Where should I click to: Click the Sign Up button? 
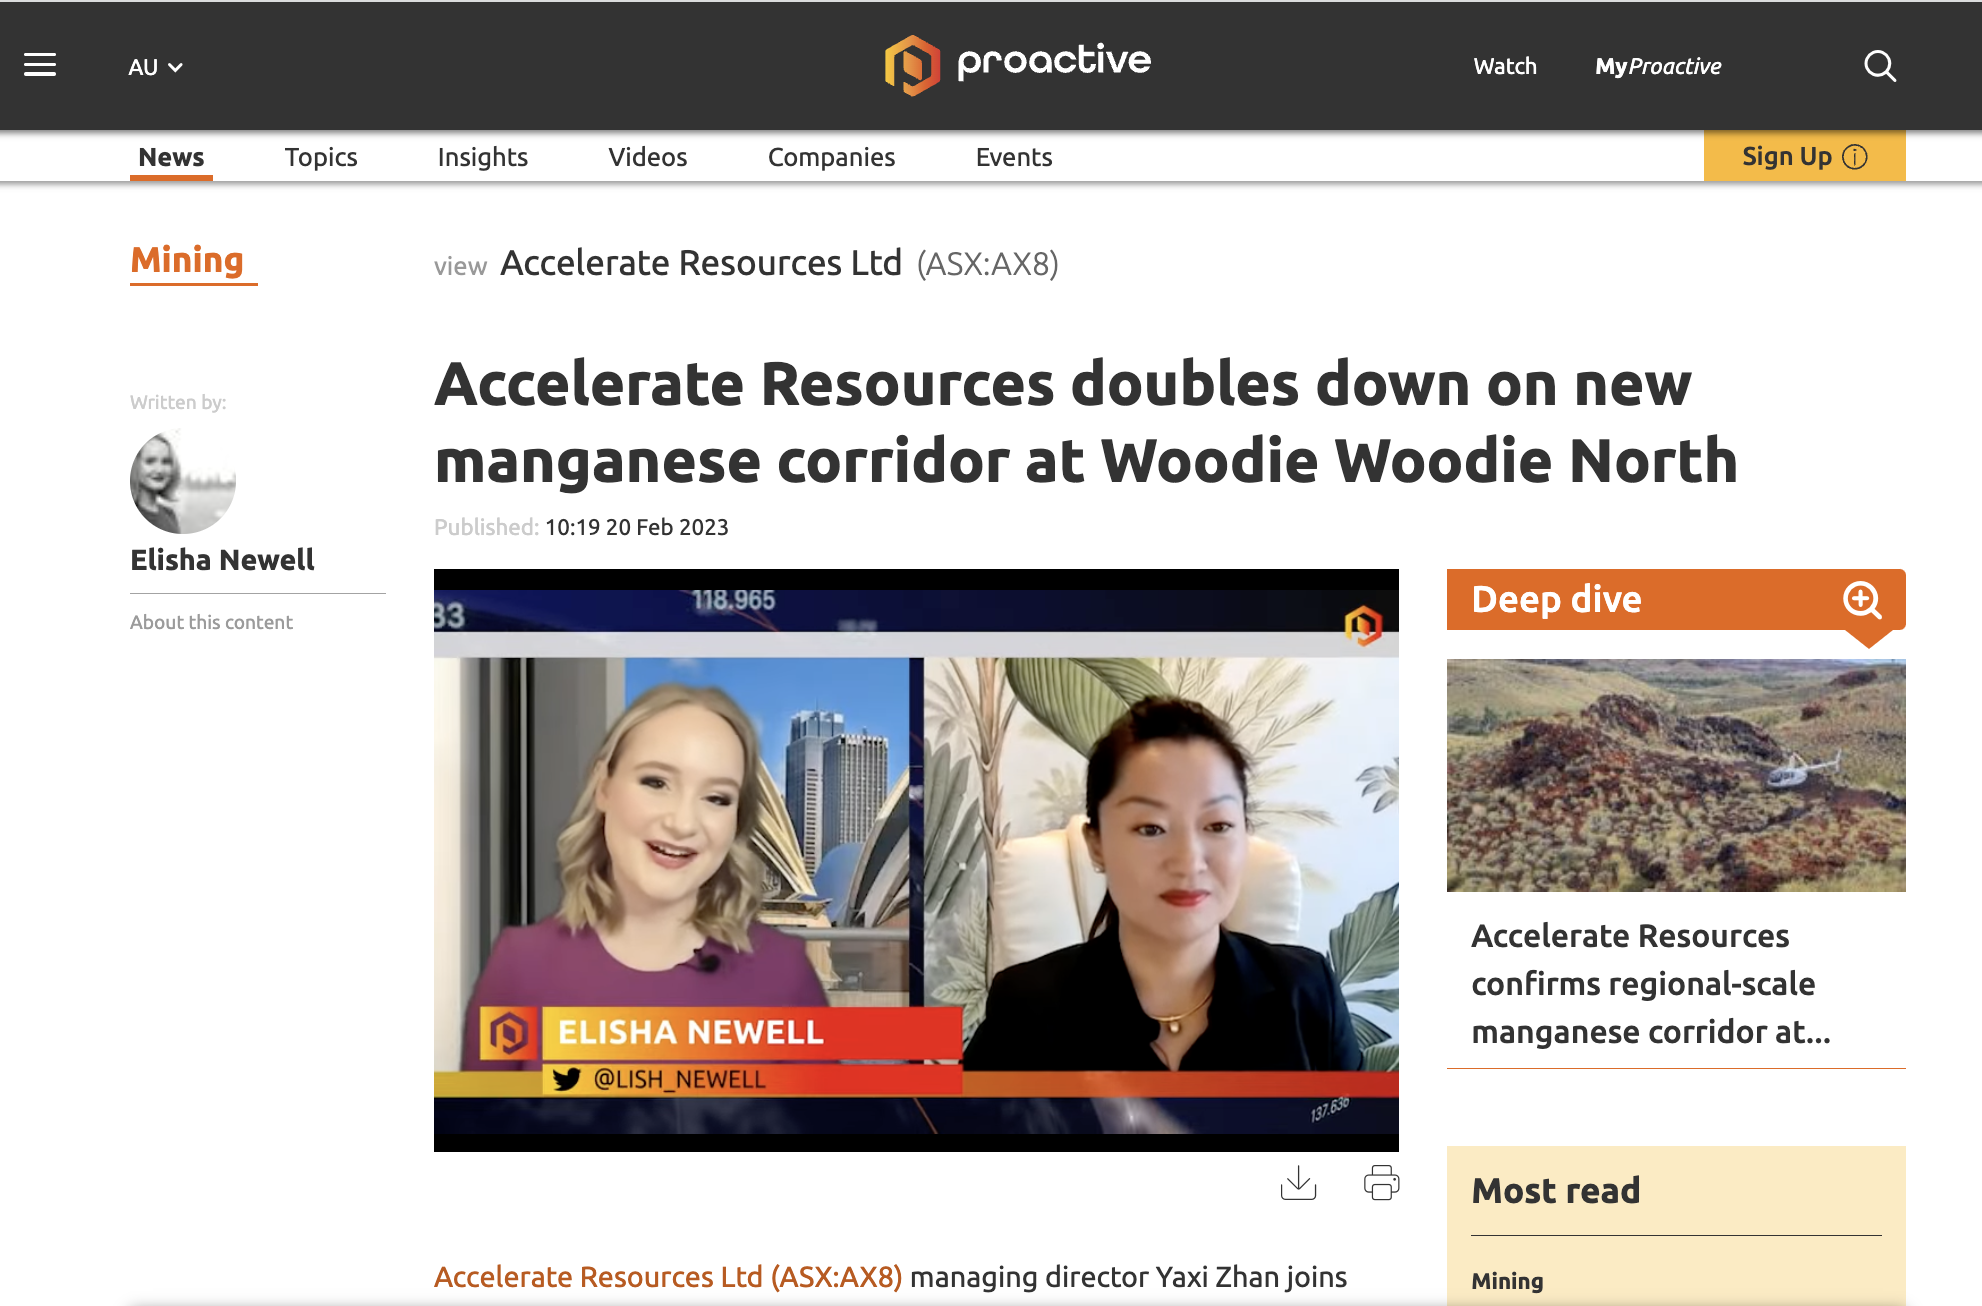point(1804,157)
